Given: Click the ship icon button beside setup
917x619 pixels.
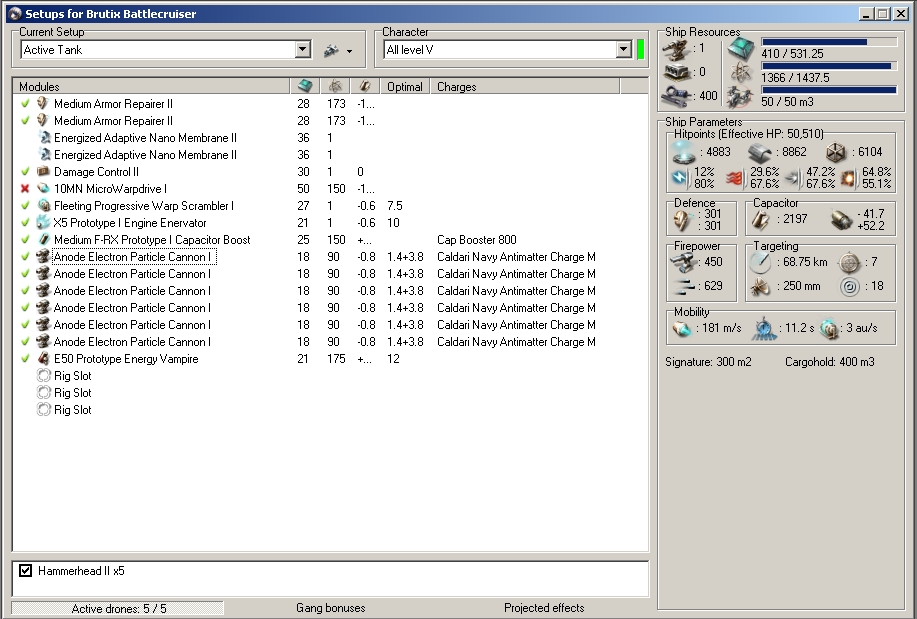Looking at the screenshot, I should point(331,51).
